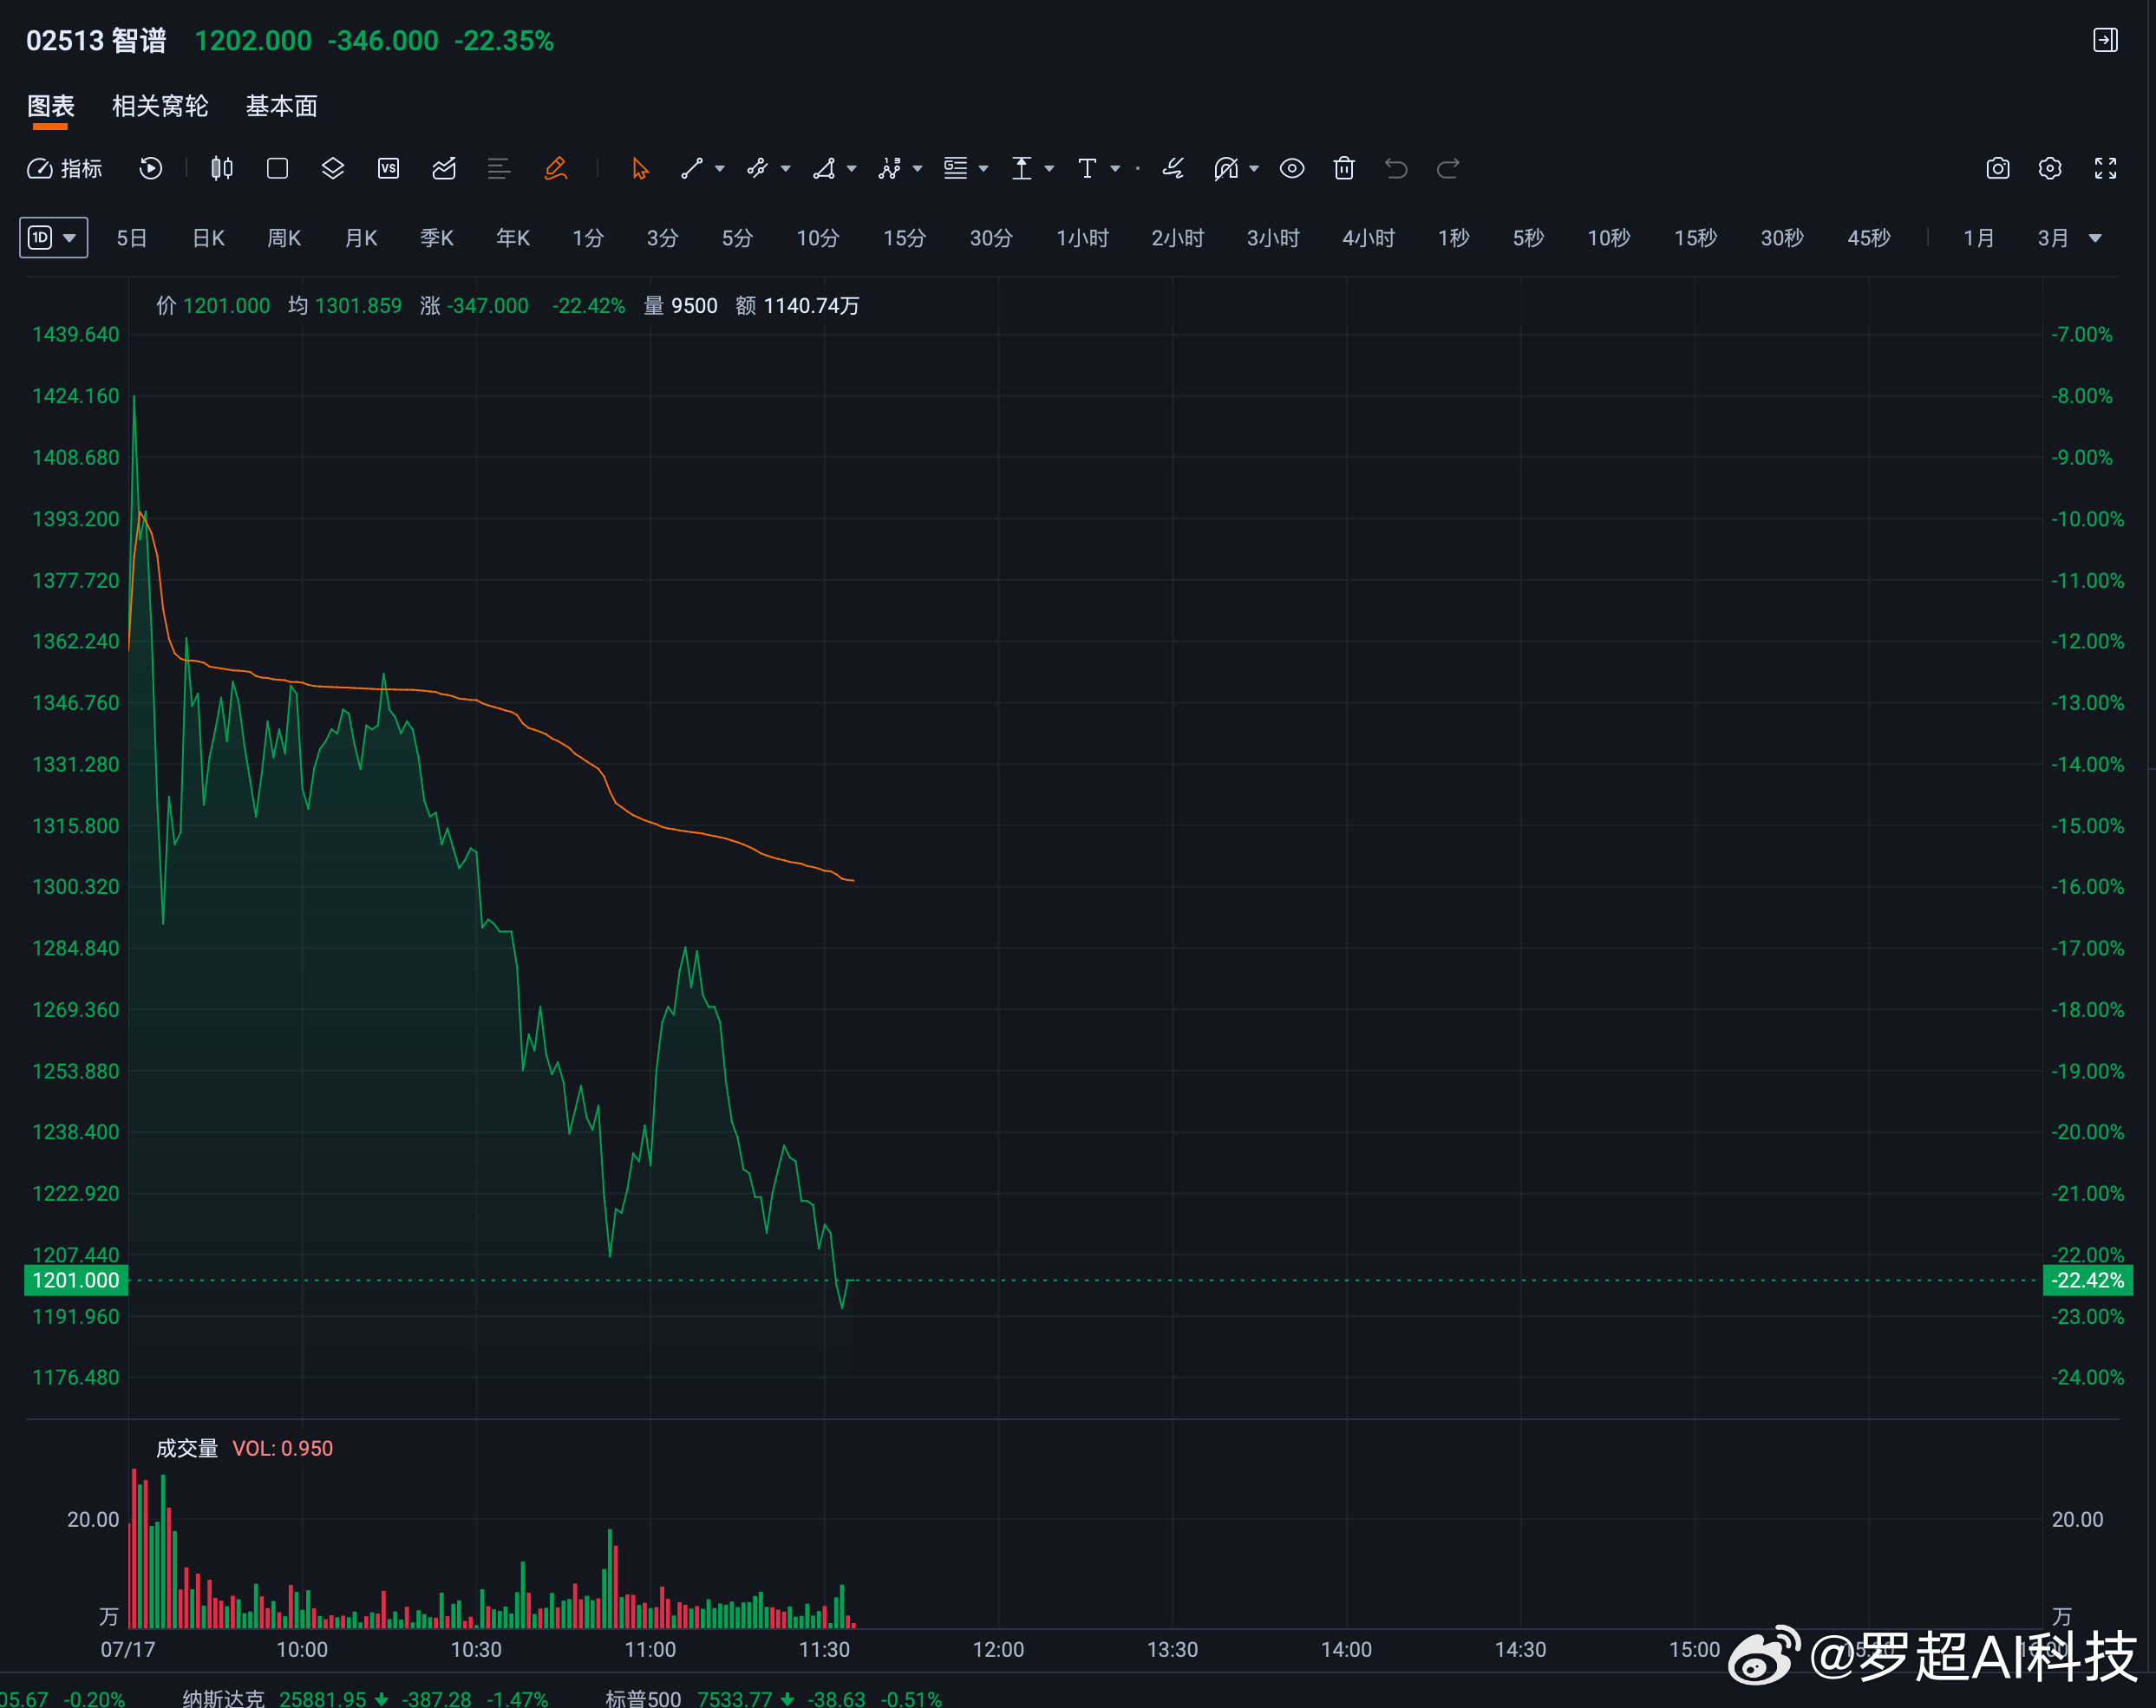This screenshot has width=2156, height=1708.
Task: Switch to 相关窝轮 tab
Action: tap(160, 106)
